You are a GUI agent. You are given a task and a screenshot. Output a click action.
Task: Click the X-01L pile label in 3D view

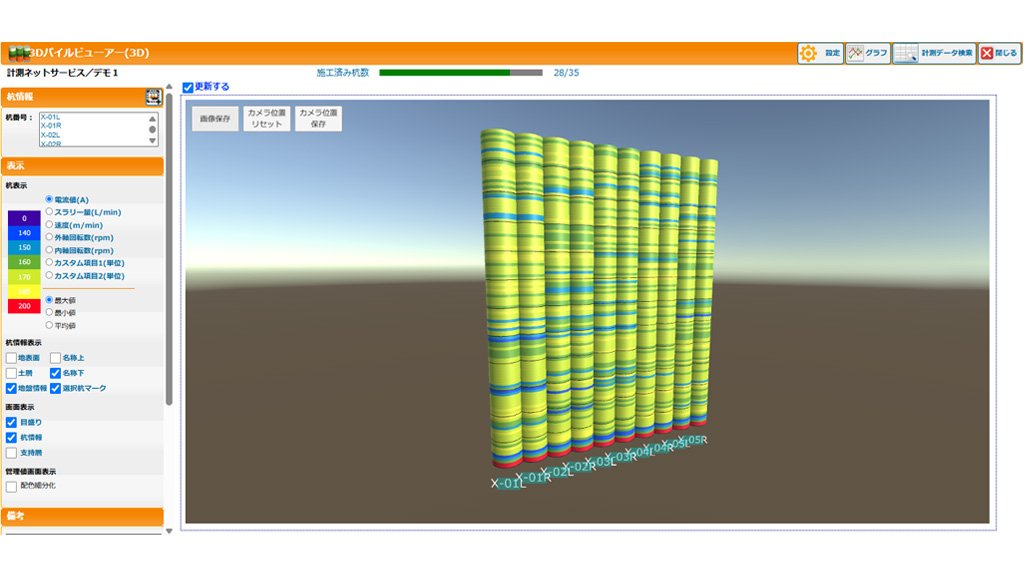click(508, 483)
